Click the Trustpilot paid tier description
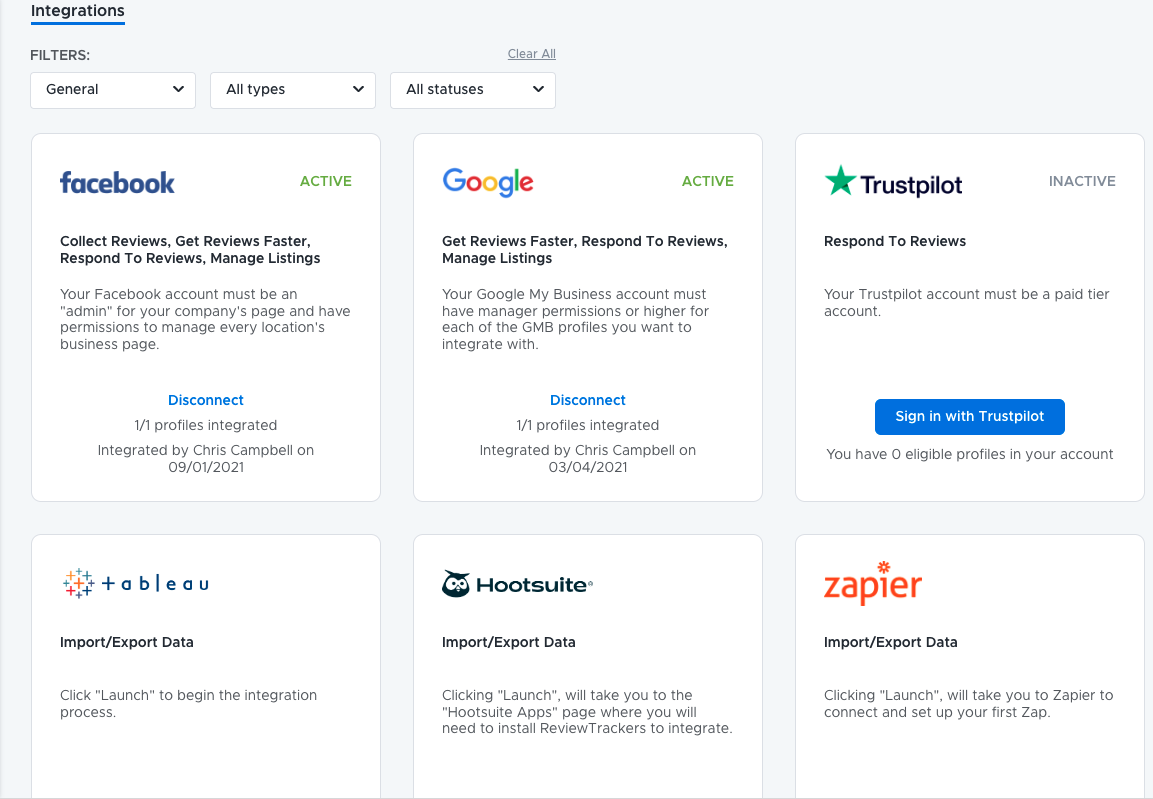The image size is (1153, 799). pyautogui.click(x=966, y=302)
